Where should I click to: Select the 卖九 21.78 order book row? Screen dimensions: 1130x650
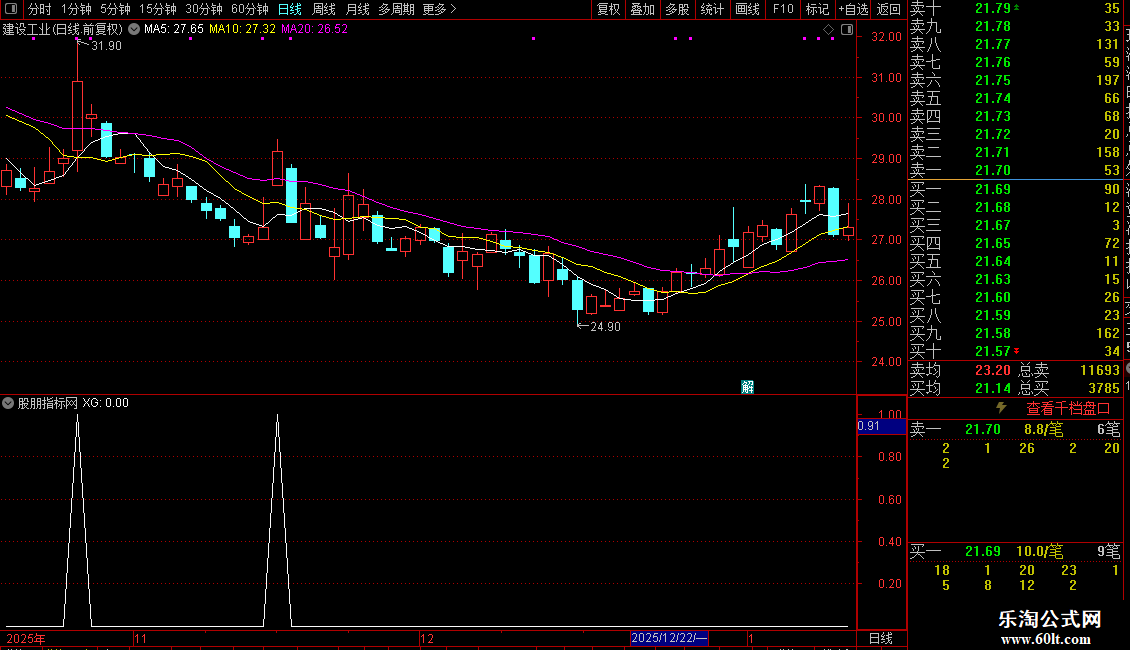pos(1015,26)
